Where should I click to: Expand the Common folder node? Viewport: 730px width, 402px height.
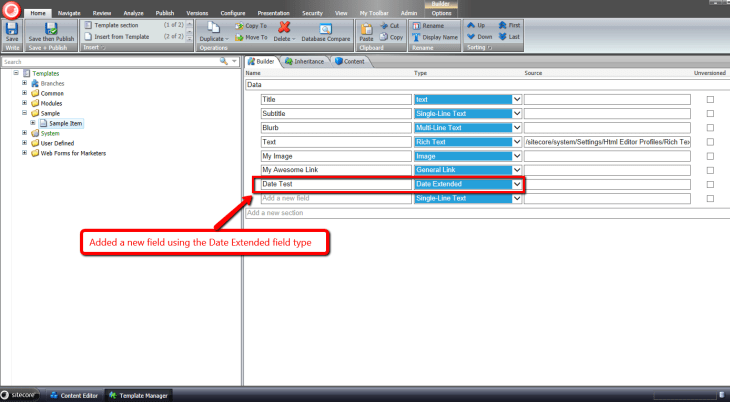[24, 93]
